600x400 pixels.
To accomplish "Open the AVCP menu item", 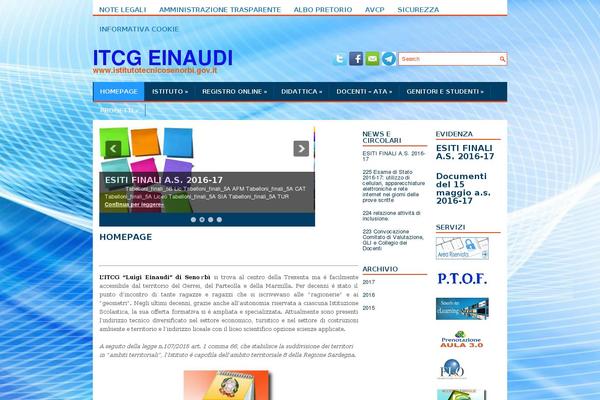I will 375,10.
